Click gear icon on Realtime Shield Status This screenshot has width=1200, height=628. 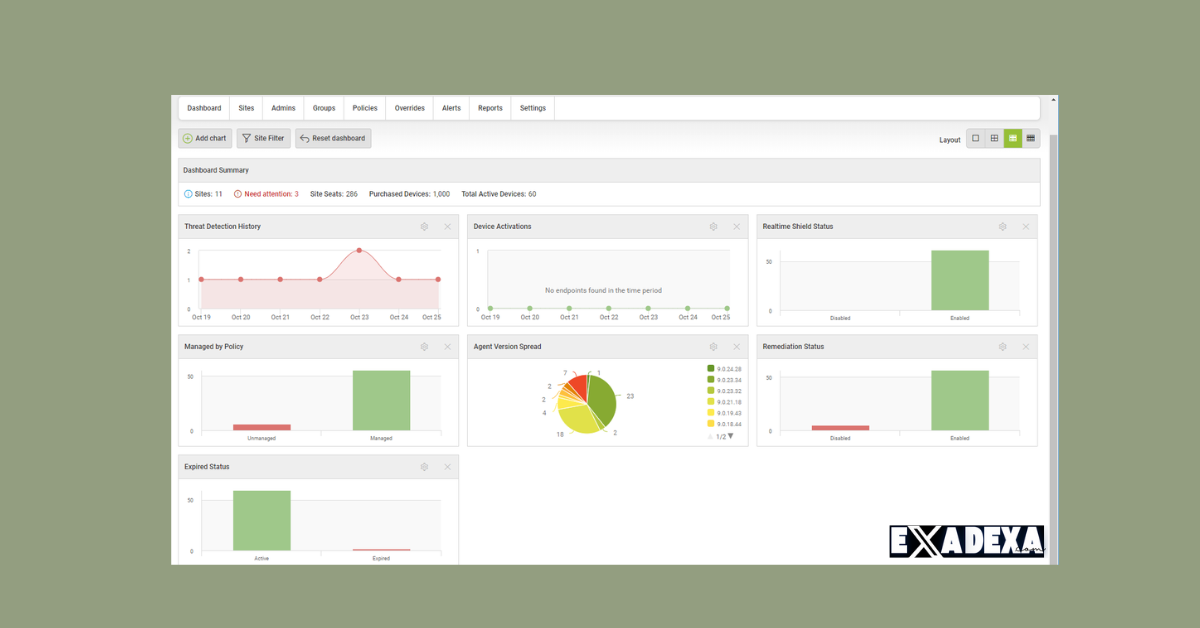[x=1002, y=227]
